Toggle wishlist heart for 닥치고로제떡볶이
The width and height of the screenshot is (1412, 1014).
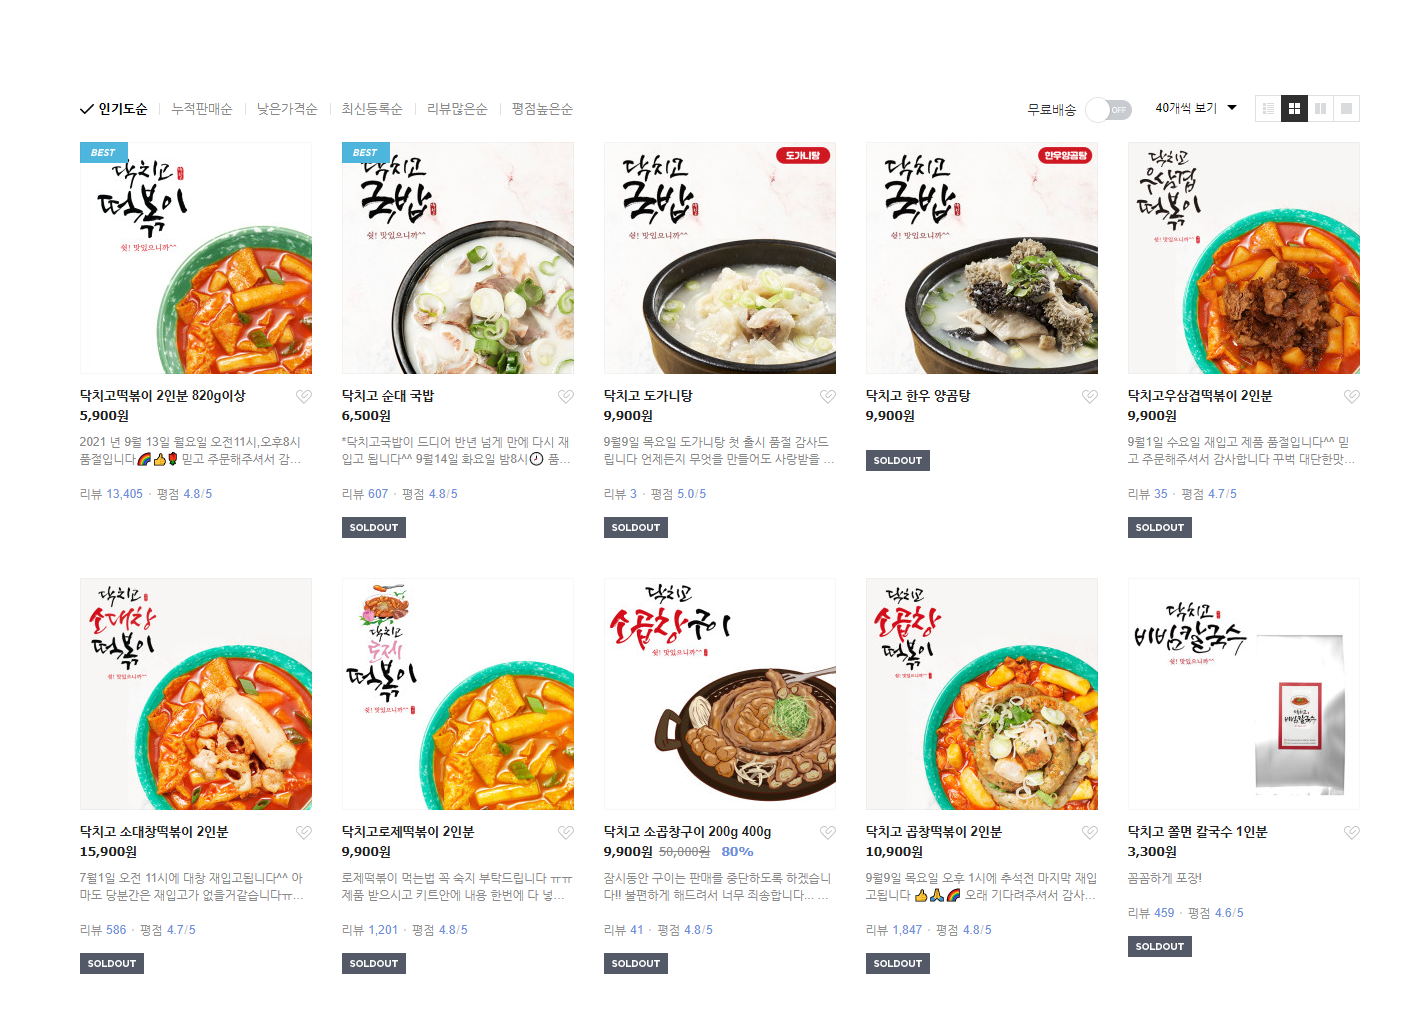click(x=566, y=833)
